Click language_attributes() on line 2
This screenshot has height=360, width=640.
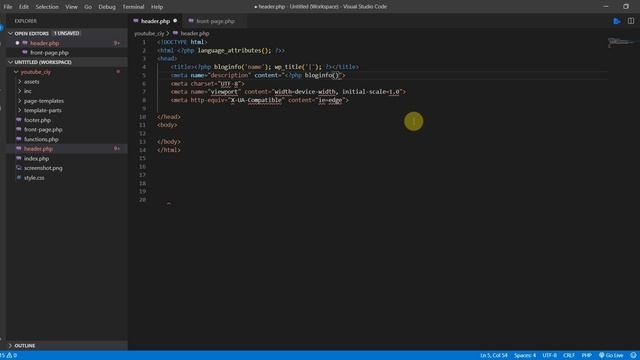click(234, 50)
